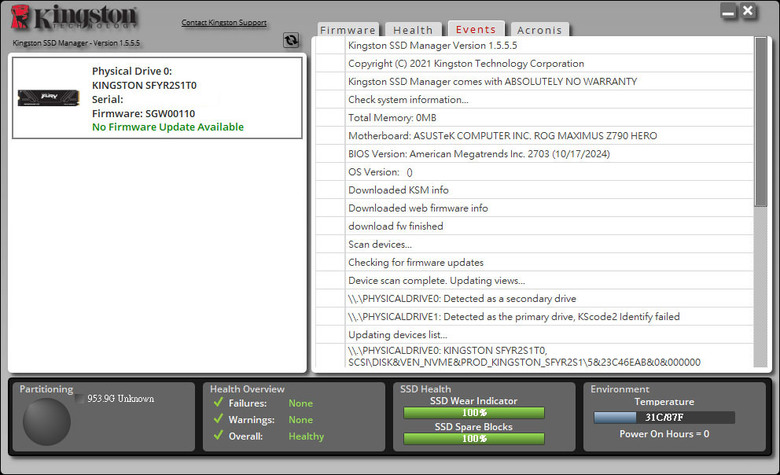Minimize the Kingston SSD Manager window
This screenshot has height=475, width=780.
tap(728, 11)
